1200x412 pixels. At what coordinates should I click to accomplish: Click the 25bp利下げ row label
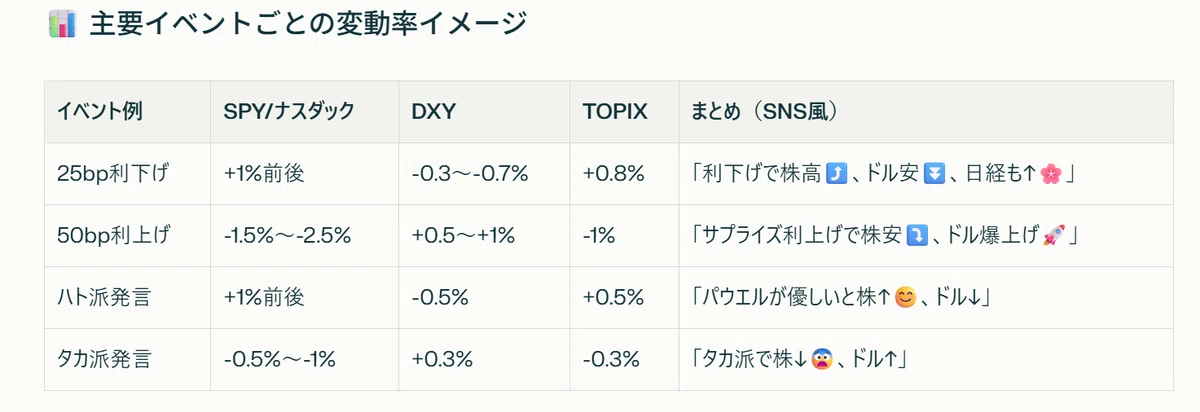[113, 174]
